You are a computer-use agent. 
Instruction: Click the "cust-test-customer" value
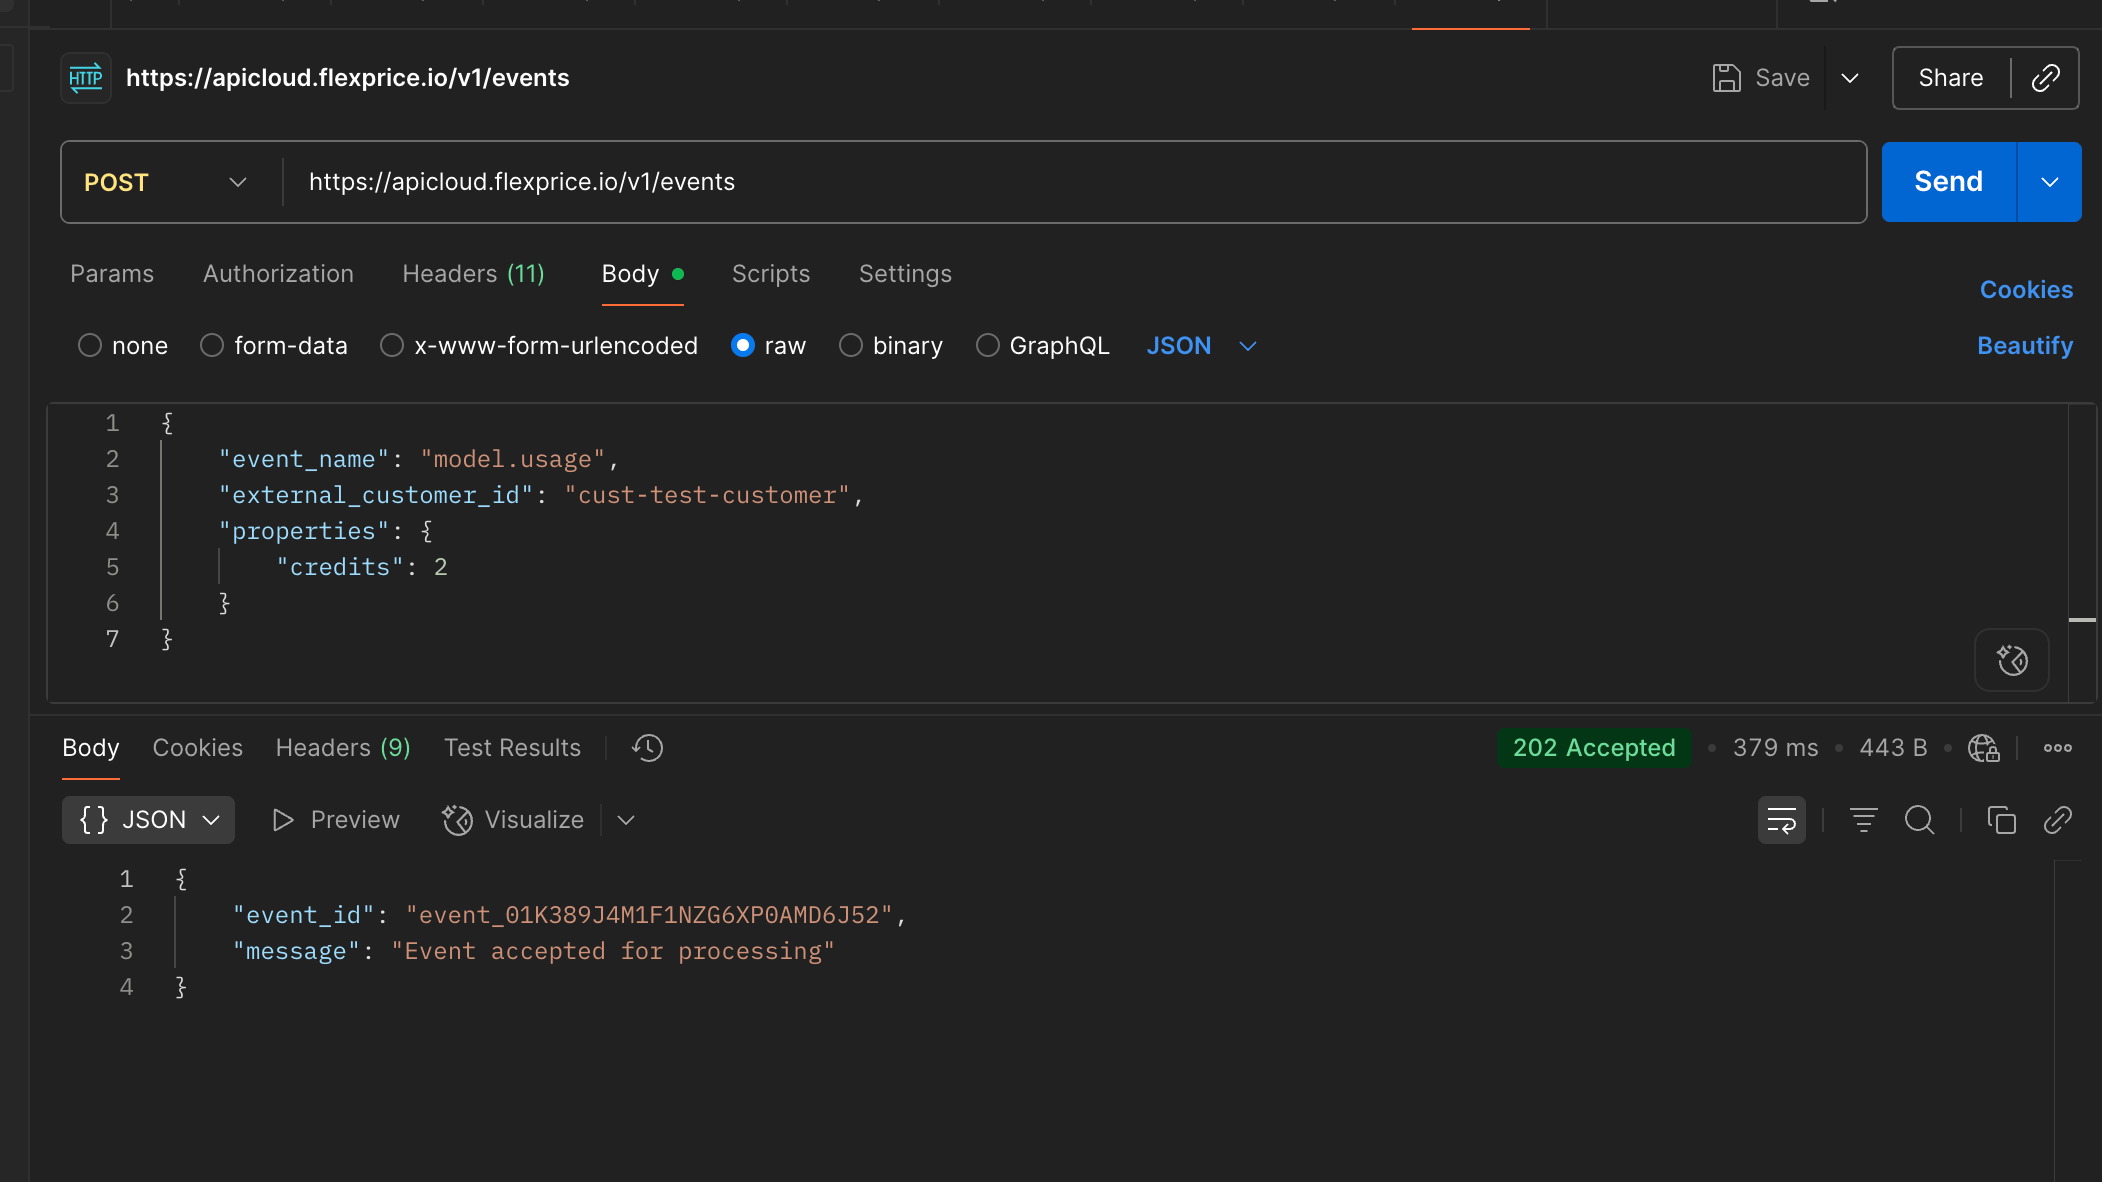[x=707, y=495]
